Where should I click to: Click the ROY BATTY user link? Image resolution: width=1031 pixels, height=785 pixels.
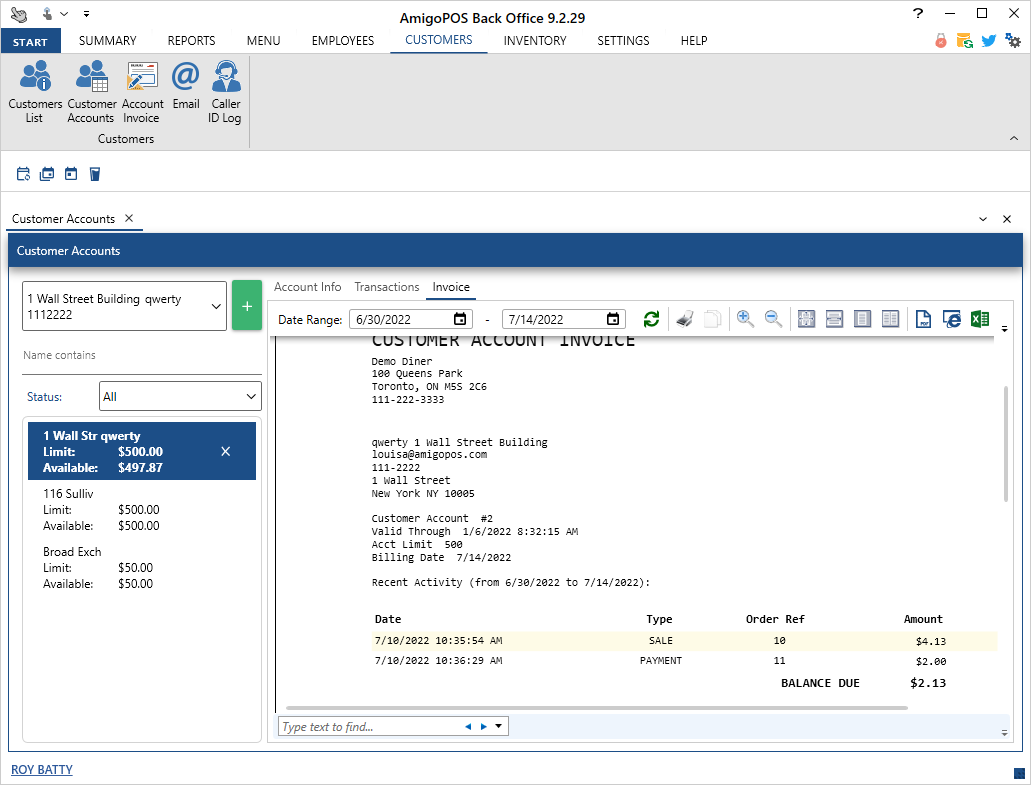tap(42, 770)
